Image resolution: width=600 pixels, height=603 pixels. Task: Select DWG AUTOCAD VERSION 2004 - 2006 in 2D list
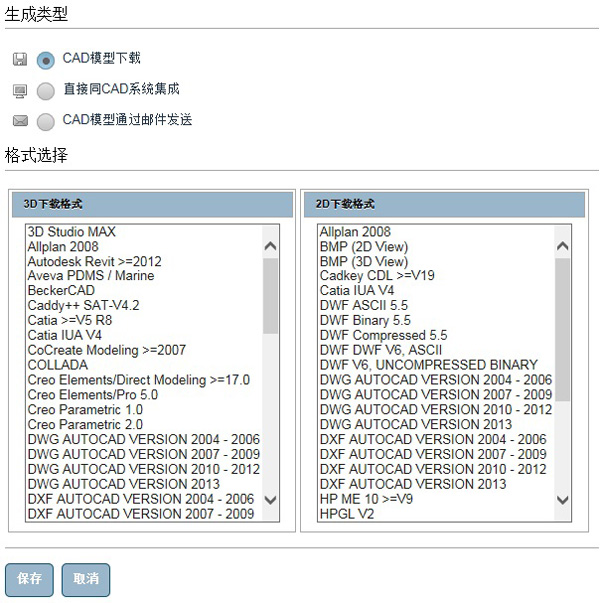point(437,380)
